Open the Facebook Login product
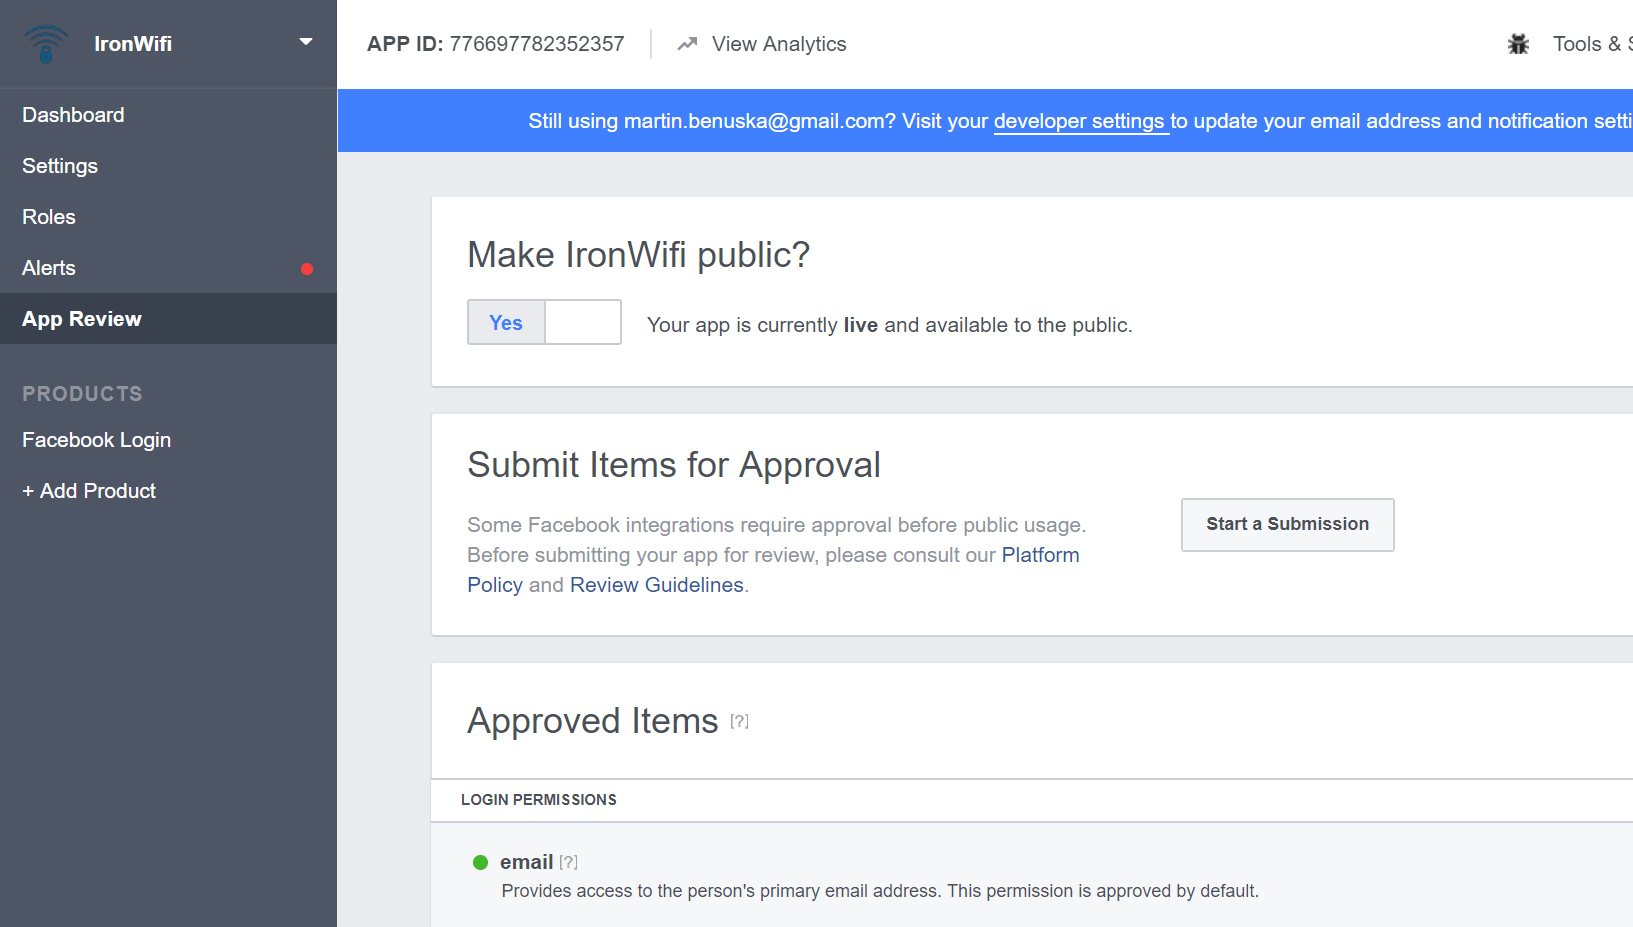The image size is (1633, 927). (x=168, y=440)
